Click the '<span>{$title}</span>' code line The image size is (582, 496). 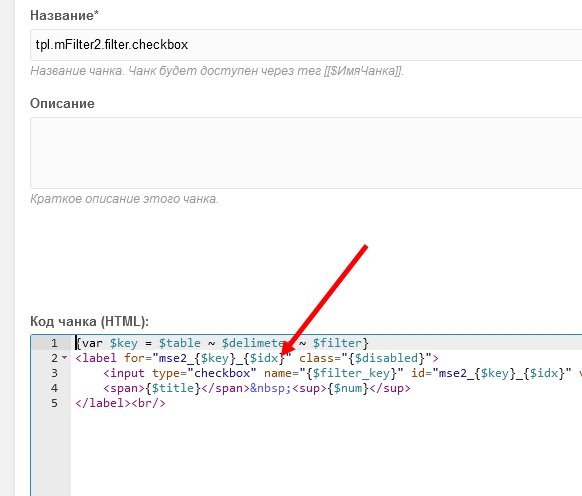click(x=257, y=388)
